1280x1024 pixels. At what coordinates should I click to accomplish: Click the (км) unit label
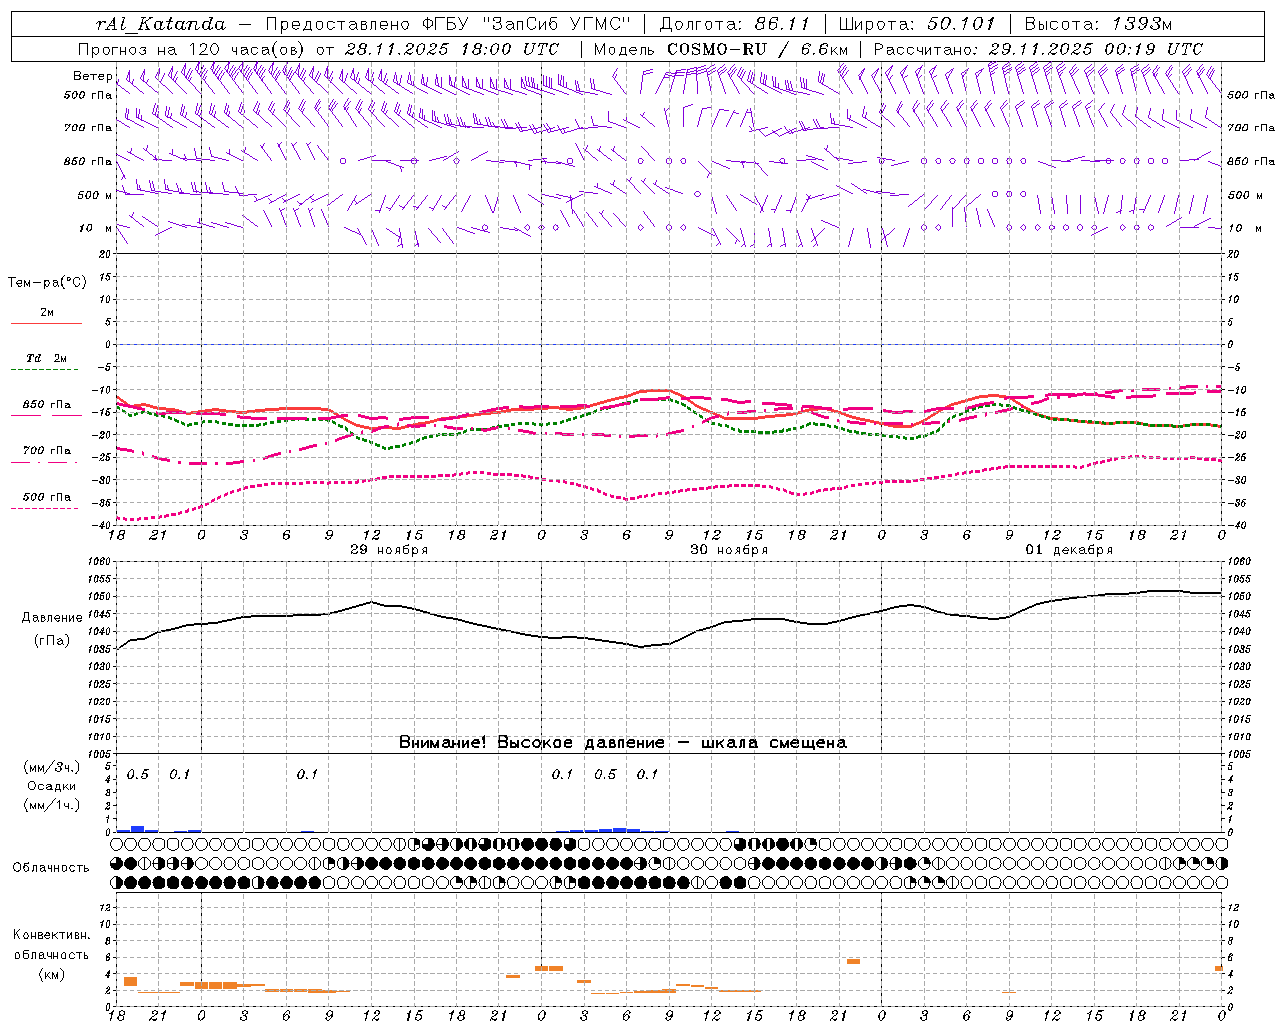point(51,974)
